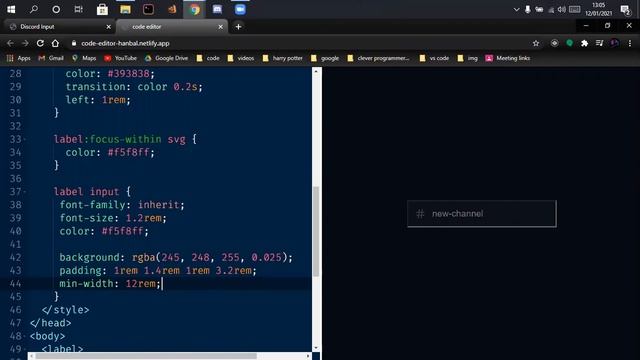
Task: Expand the harry potter bookmark folder
Action: click(282, 58)
